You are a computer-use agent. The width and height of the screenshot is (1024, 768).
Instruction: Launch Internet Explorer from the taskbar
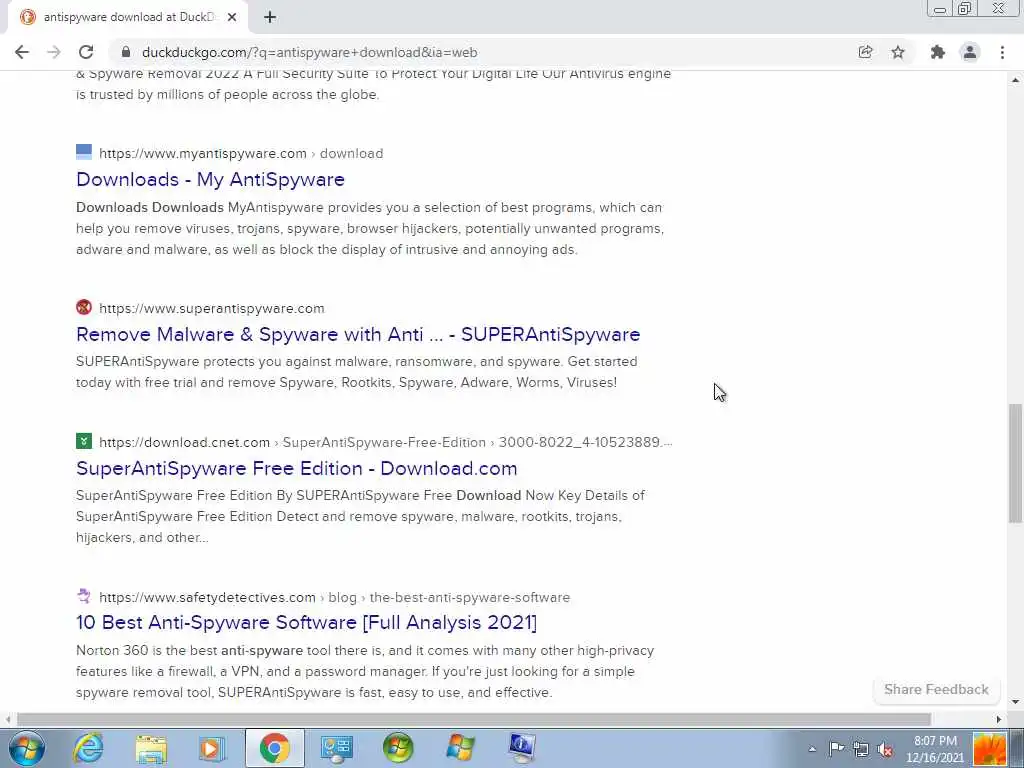pos(89,748)
